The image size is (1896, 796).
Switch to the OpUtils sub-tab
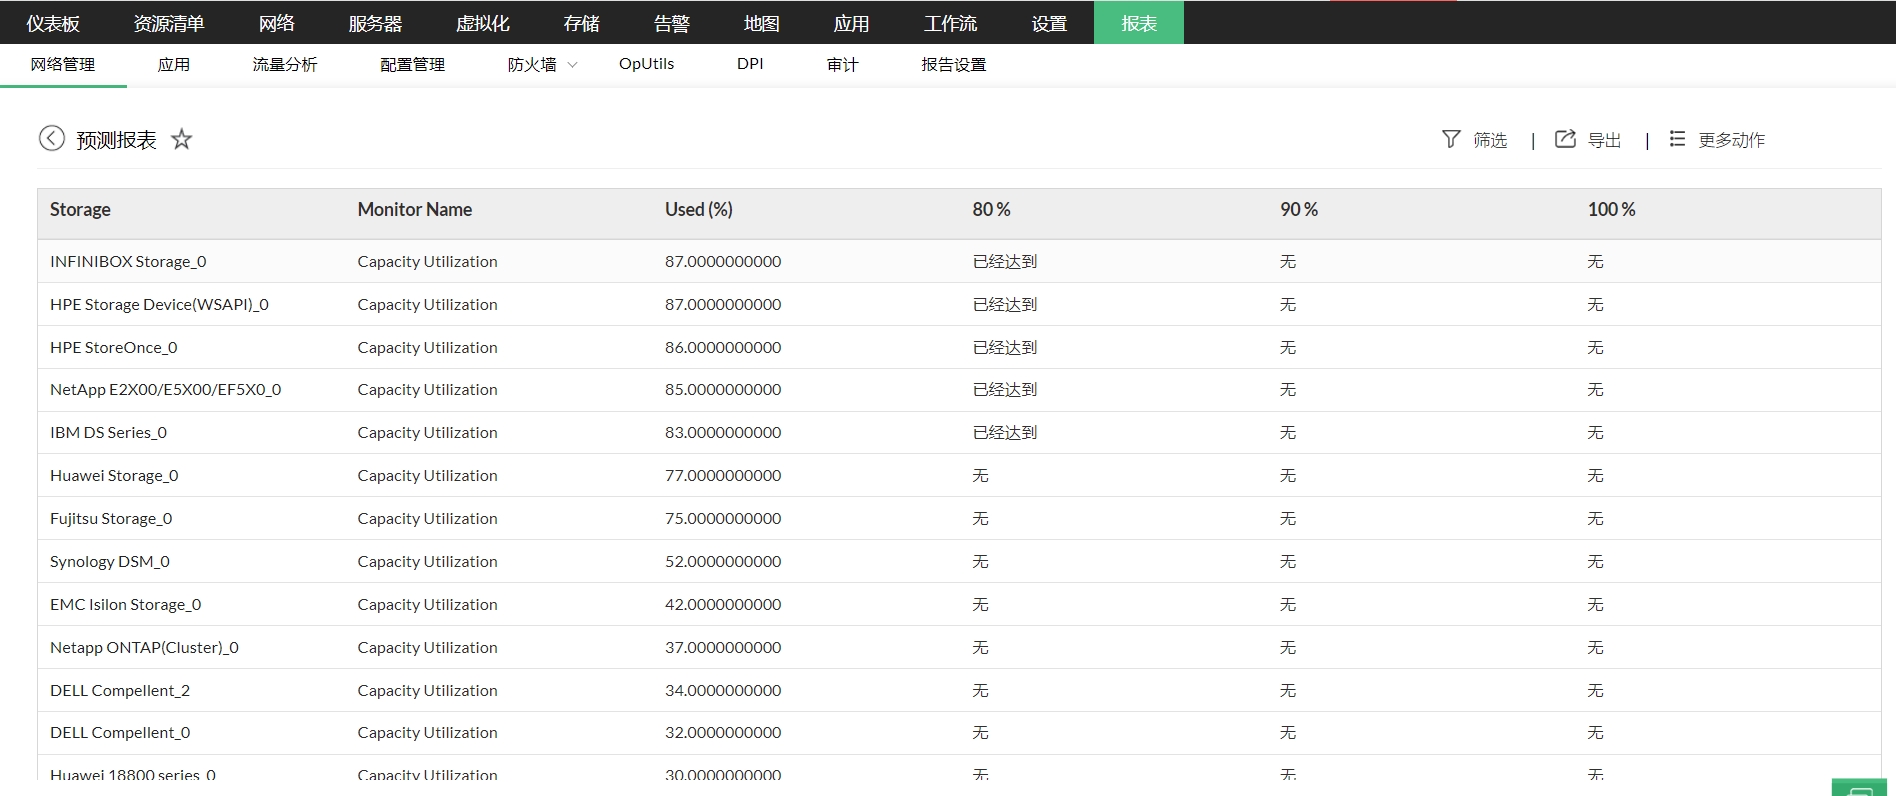pyautogui.click(x=647, y=64)
